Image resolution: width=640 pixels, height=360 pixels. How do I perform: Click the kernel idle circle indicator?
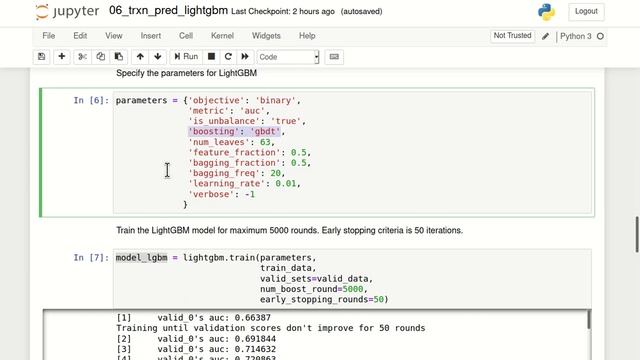600,36
